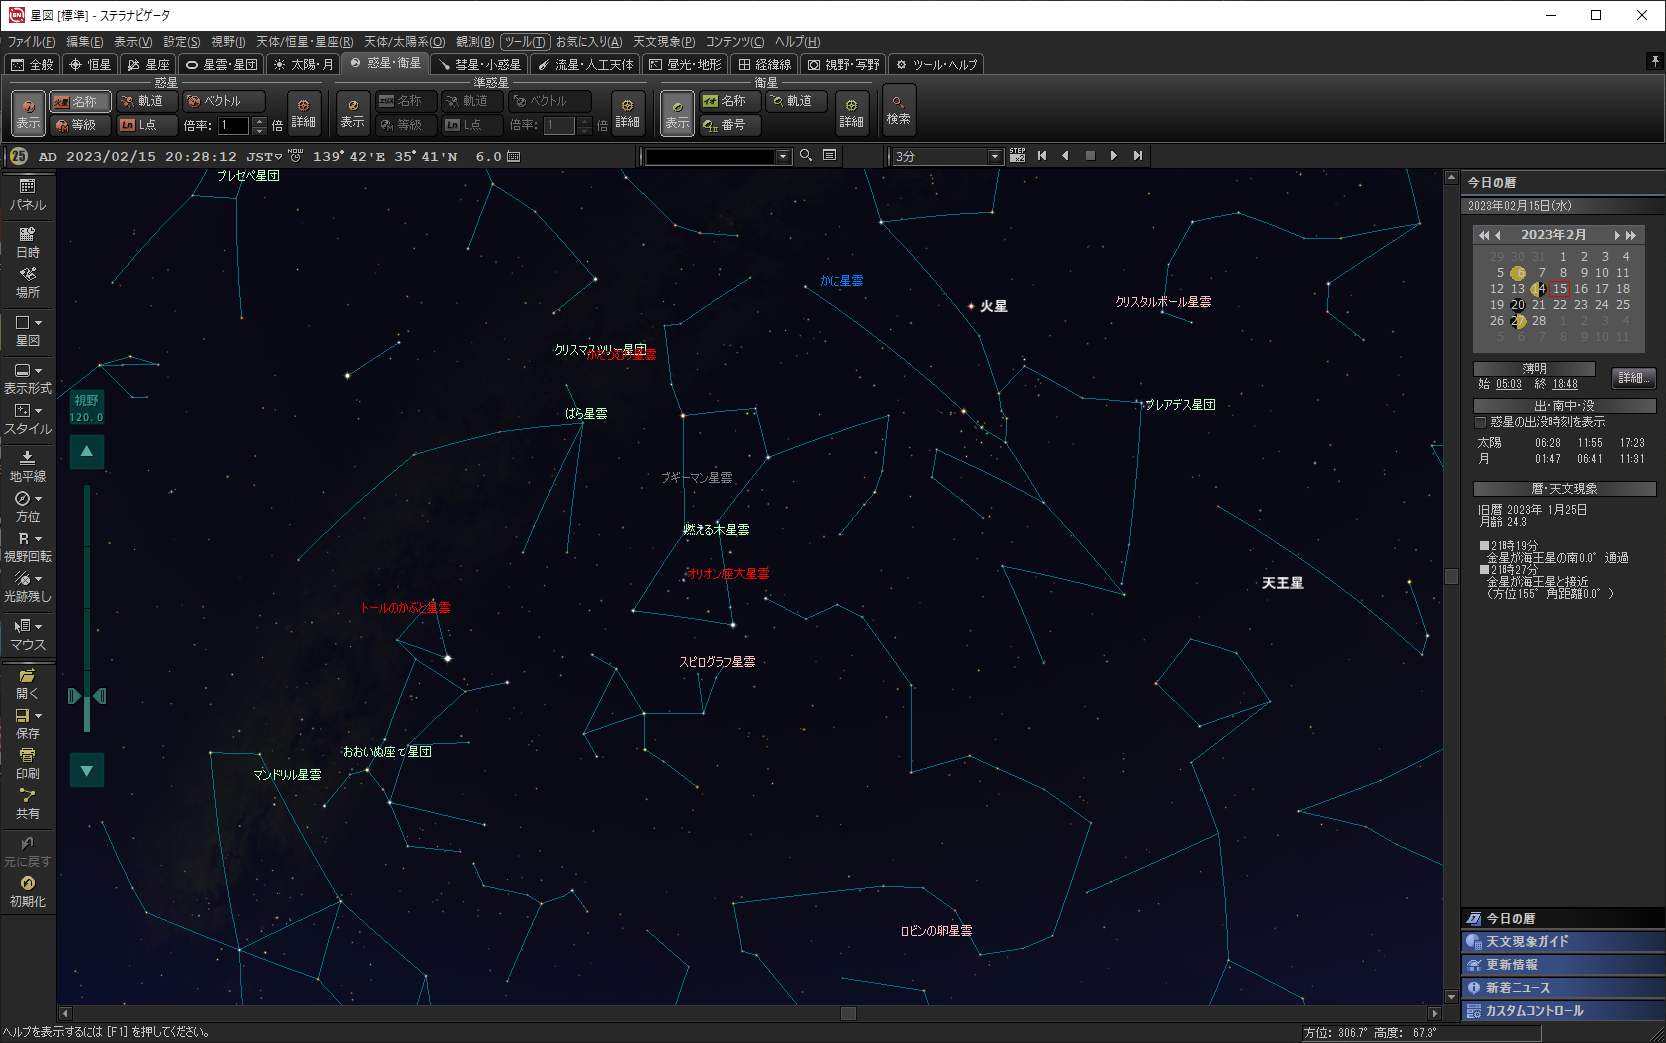Go to next month in calendar
This screenshot has width=1666, height=1043.
click(x=1617, y=235)
